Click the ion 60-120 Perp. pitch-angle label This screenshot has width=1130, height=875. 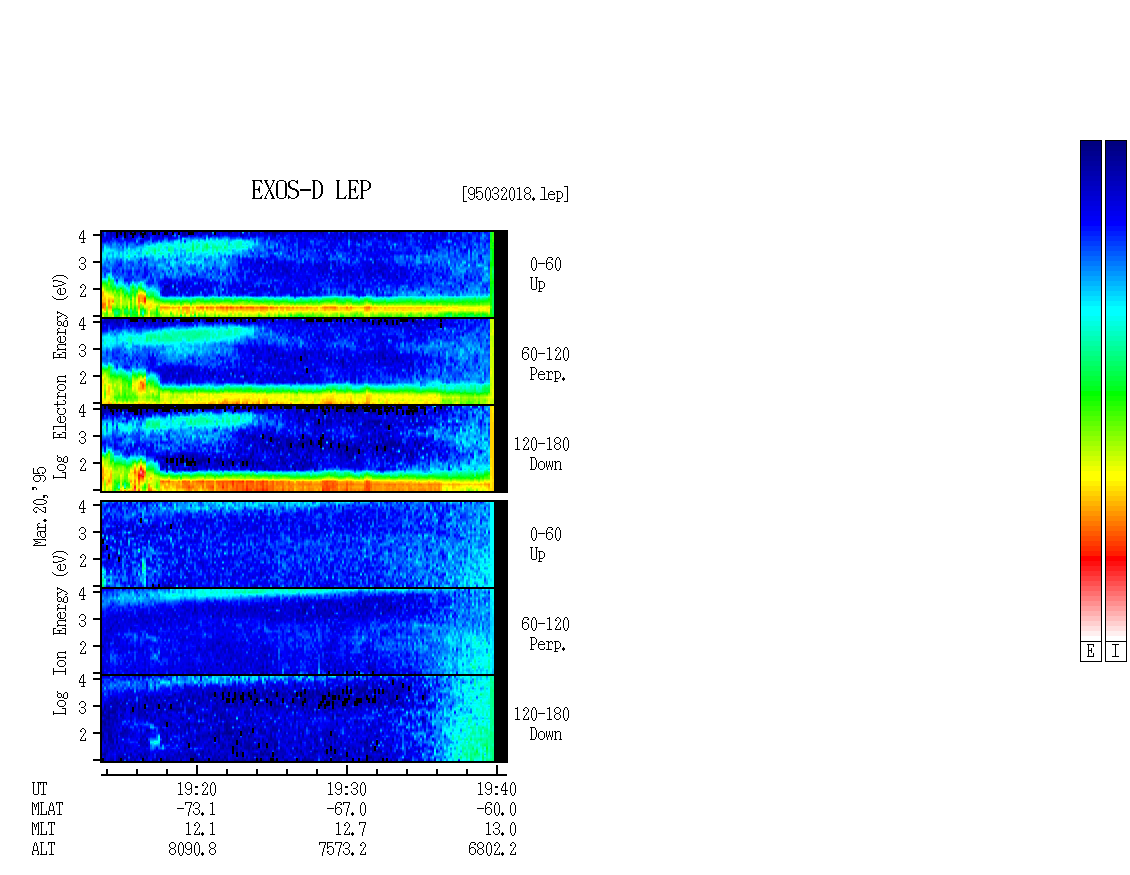pos(546,634)
